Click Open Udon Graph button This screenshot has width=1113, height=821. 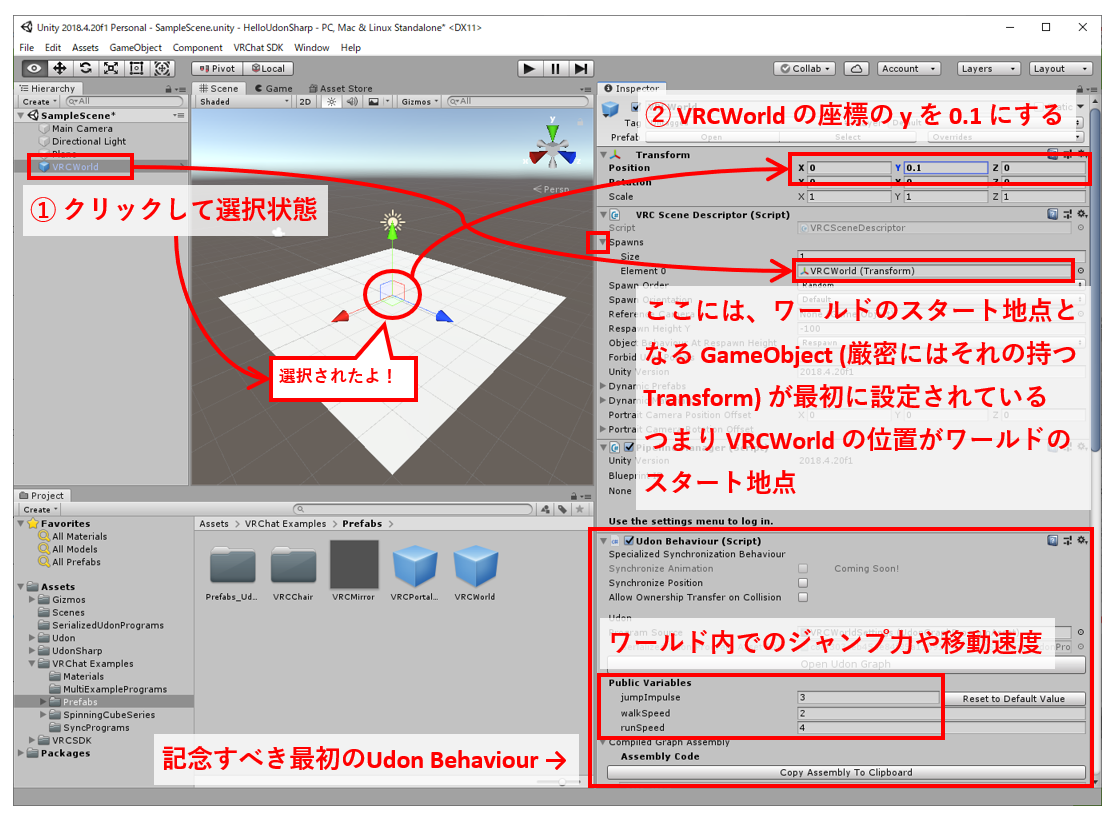click(x=846, y=664)
